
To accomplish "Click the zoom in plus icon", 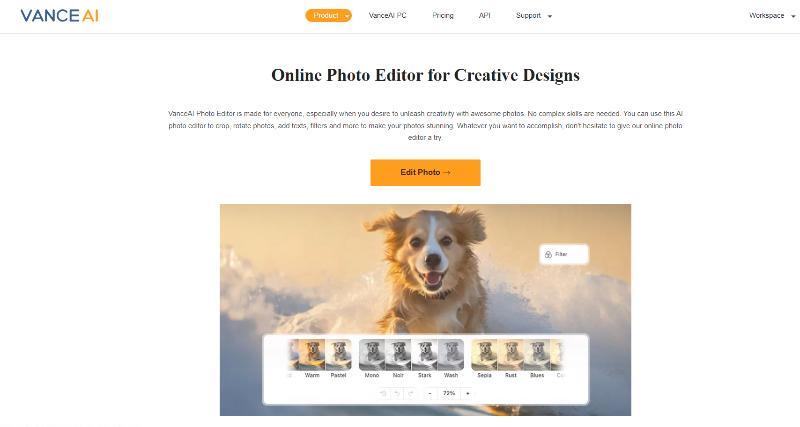I will (x=467, y=393).
